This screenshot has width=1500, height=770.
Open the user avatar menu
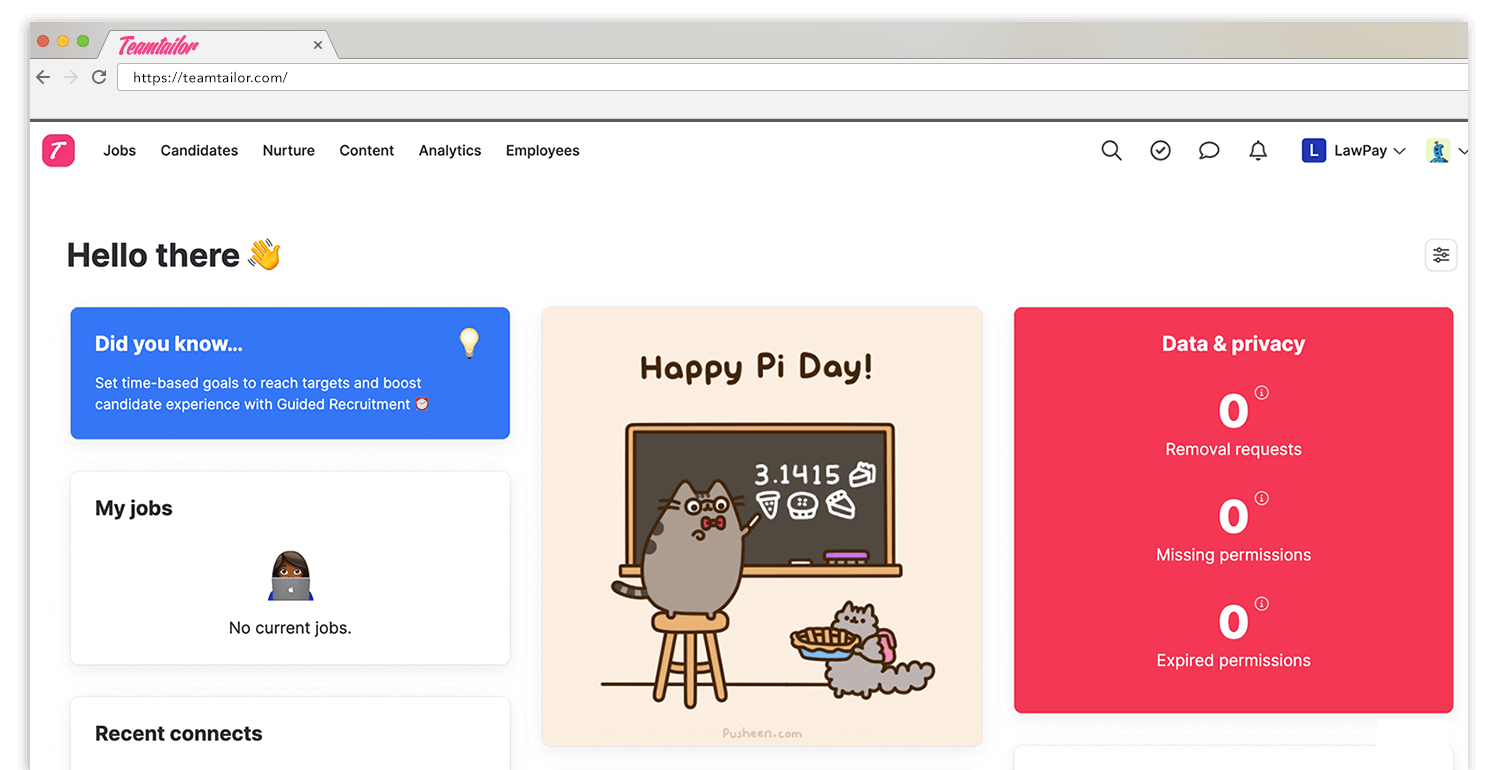pos(1445,151)
